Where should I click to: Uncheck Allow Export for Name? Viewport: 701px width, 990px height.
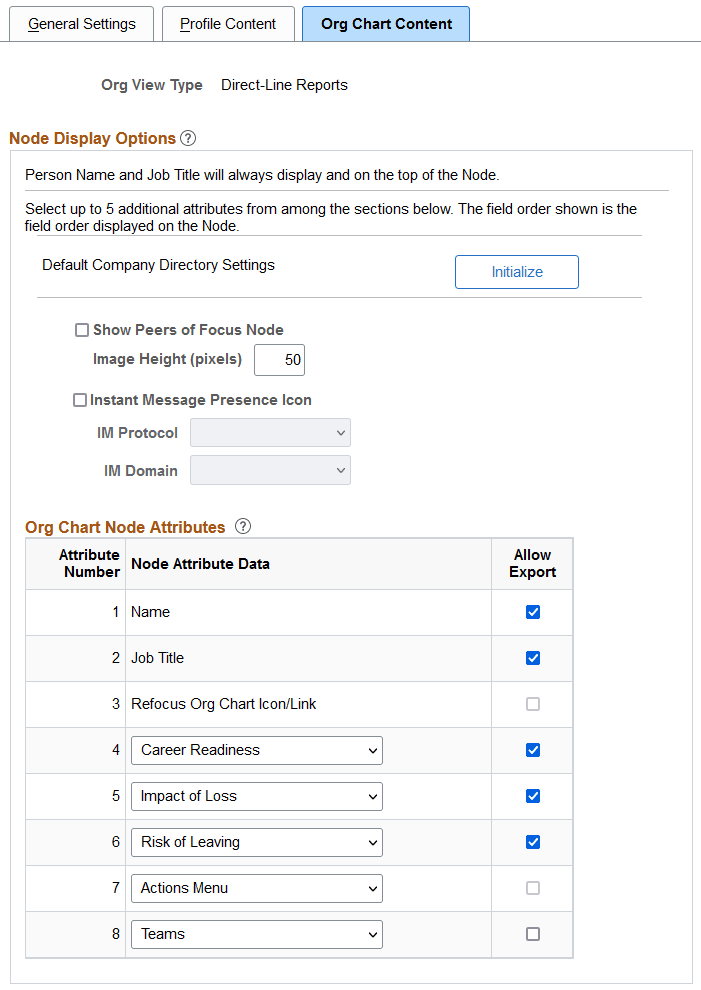point(532,611)
